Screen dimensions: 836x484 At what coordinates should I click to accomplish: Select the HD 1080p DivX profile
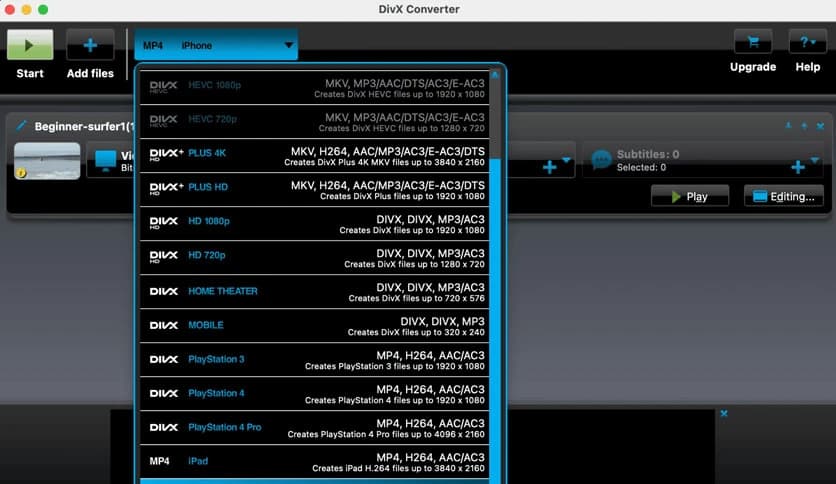[x=320, y=223]
